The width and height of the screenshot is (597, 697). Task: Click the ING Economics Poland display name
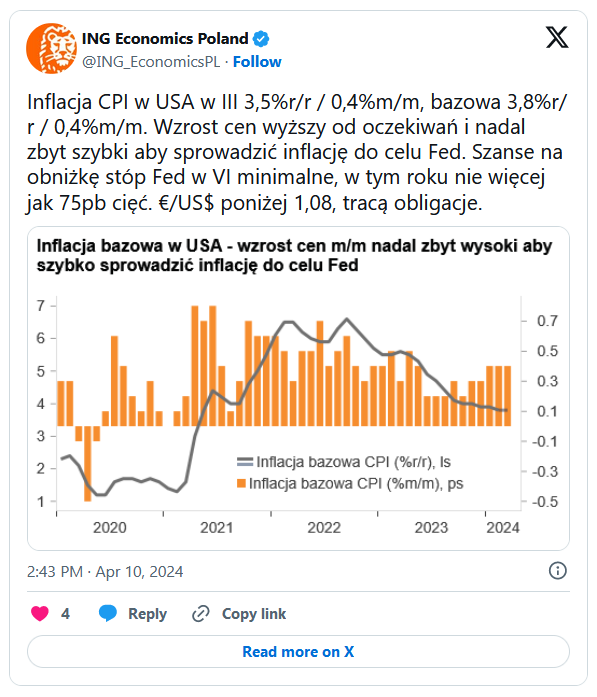pyautogui.click(x=165, y=39)
